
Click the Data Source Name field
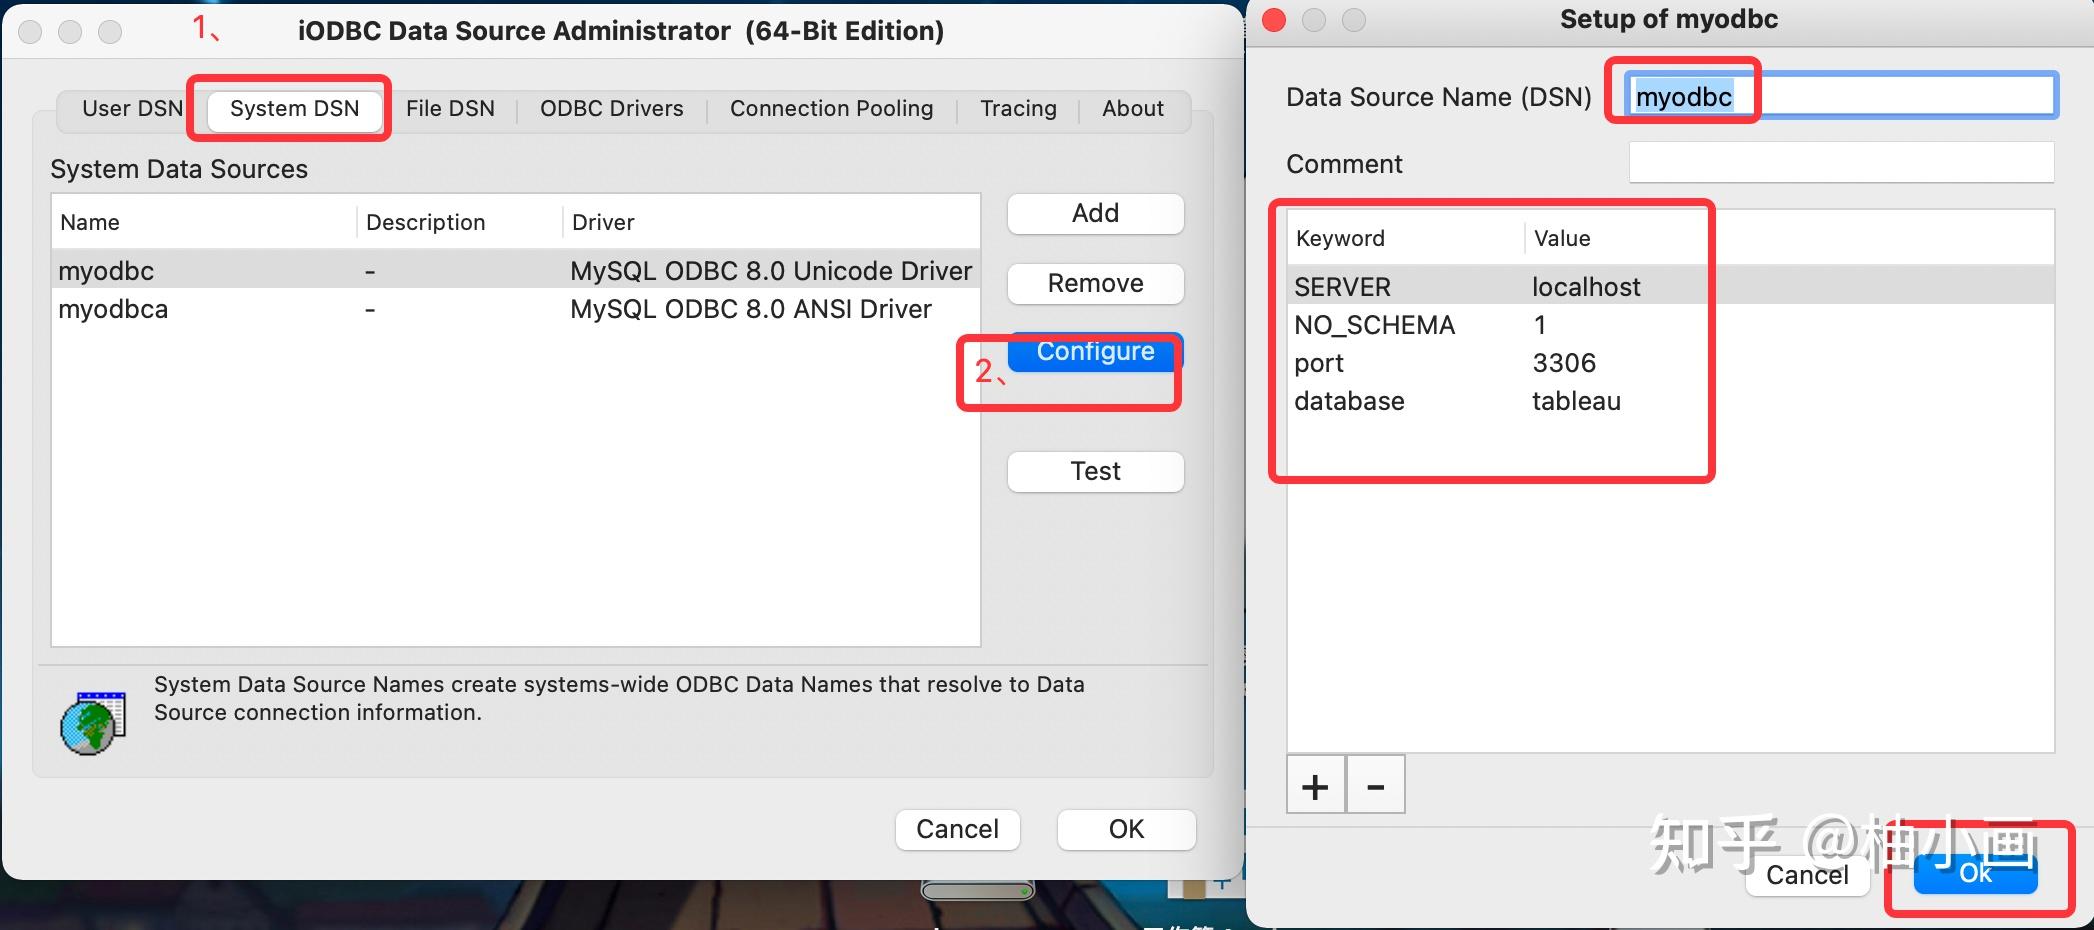point(1840,96)
